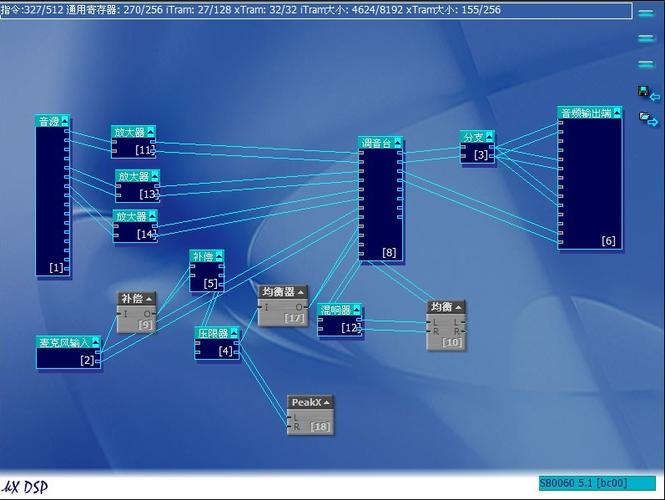665x500 pixels.
Task: Select the PeakX module title
Action: [x=306, y=402]
